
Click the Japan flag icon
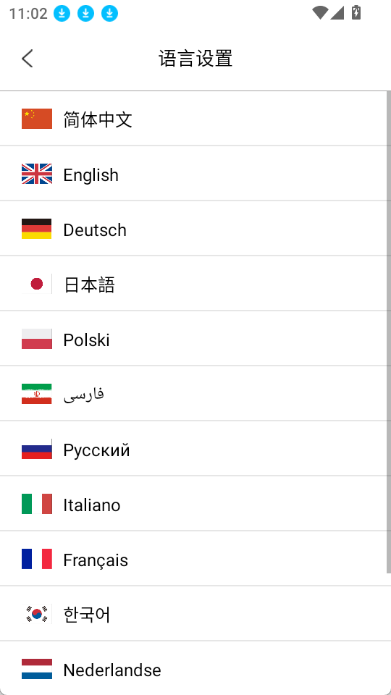[37, 284]
